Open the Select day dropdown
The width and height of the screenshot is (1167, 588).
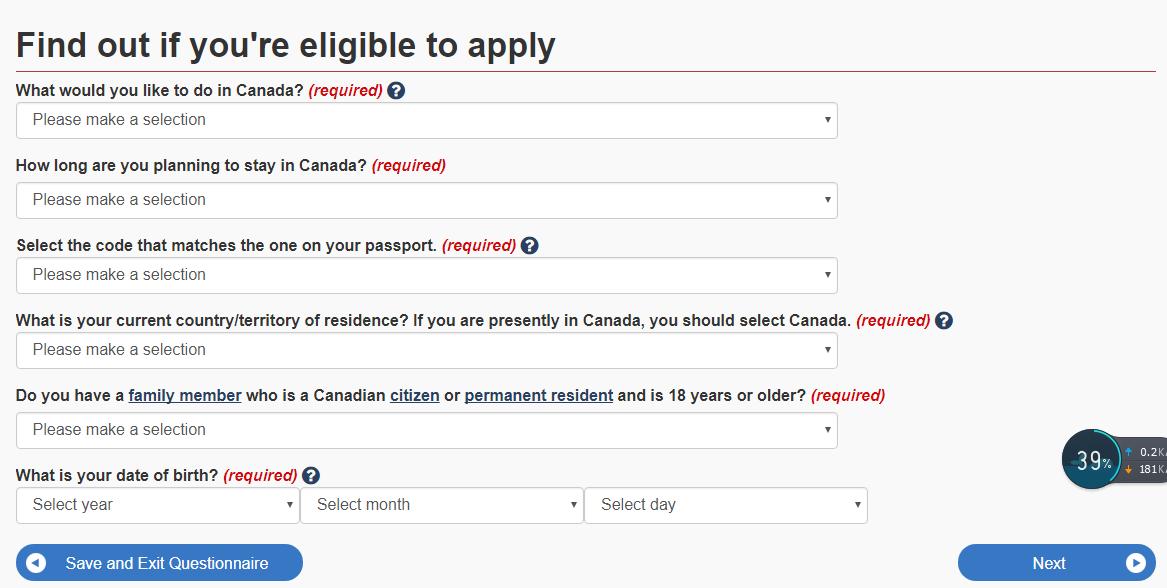coord(725,505)
